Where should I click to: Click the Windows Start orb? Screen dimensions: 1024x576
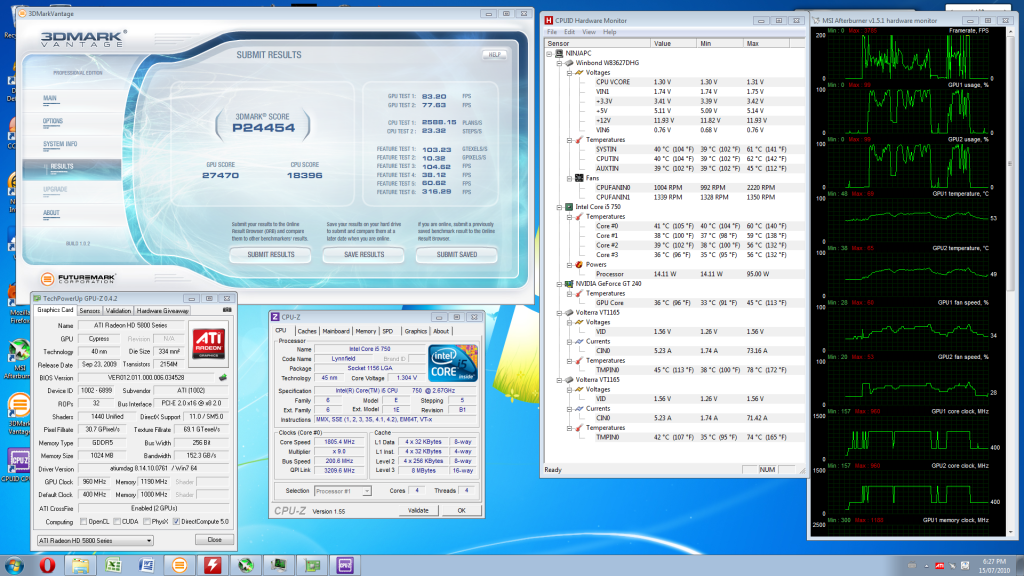[x=14, y=565]
